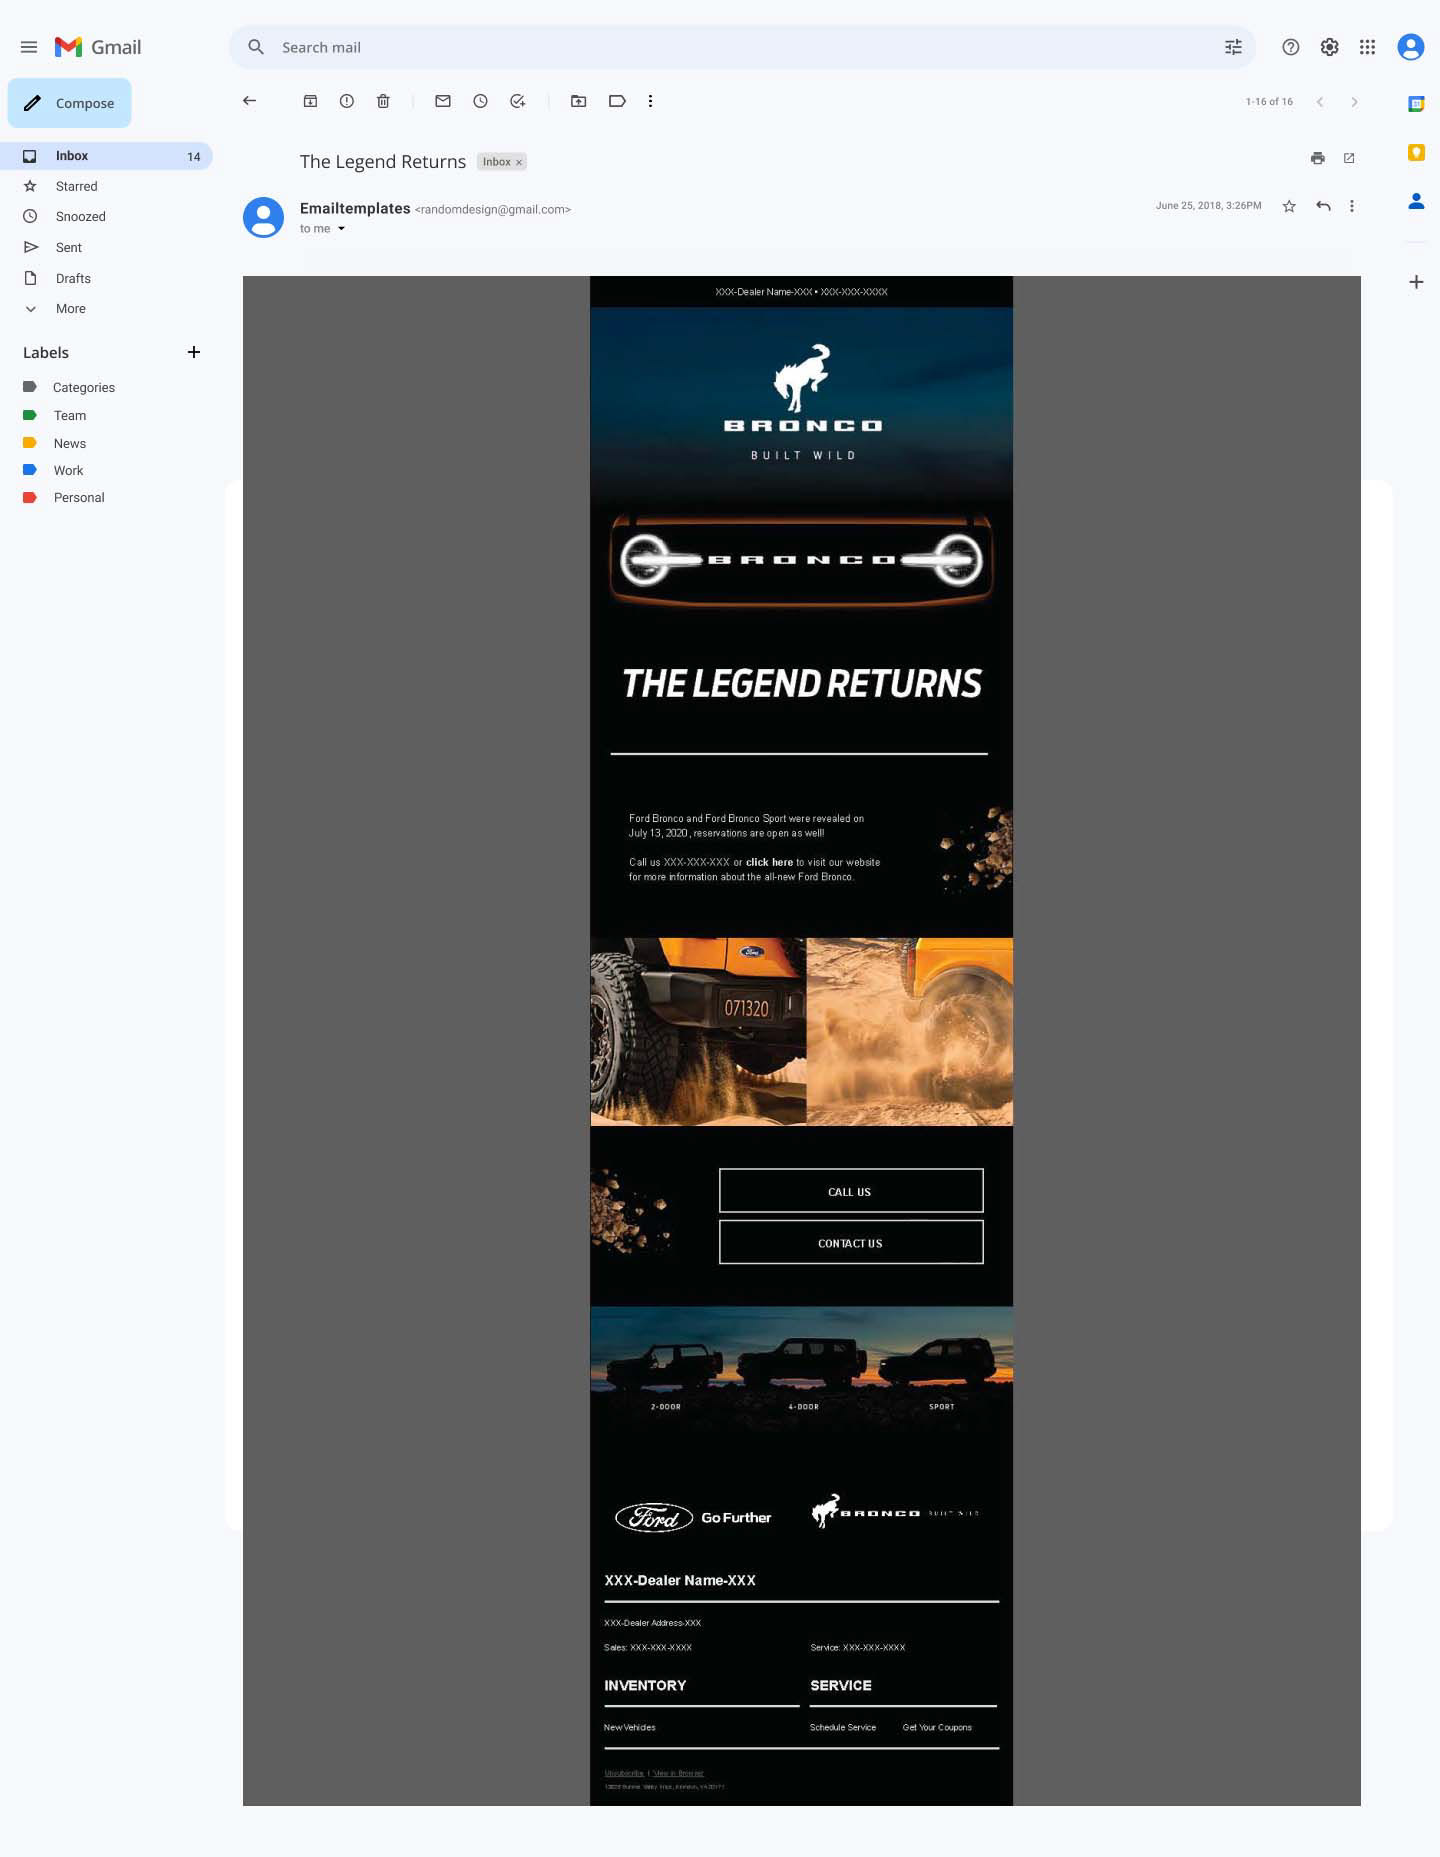Click the New Vehicles link
The image size is (1440, 1857).
tap(630, 1727)
